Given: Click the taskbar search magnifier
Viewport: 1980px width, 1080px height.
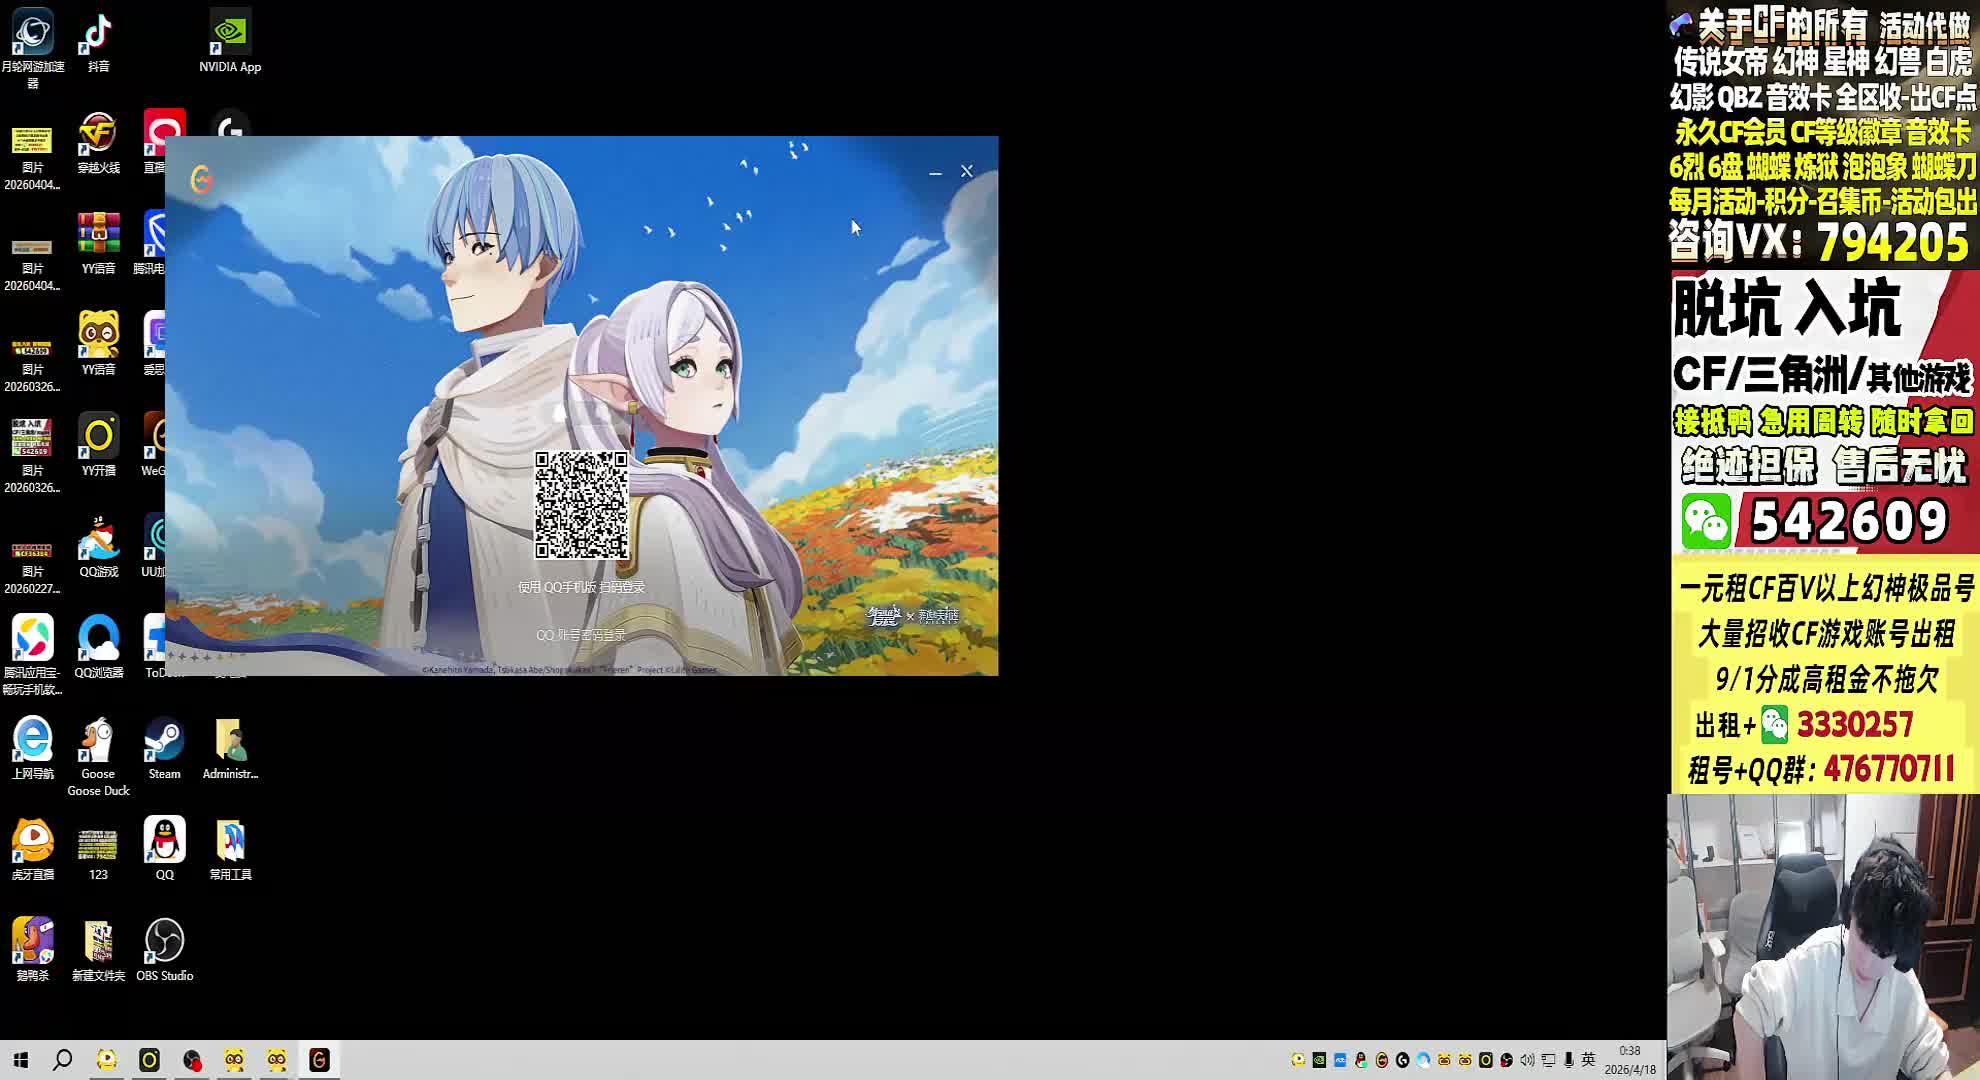Looking at the screenshot, I should [62, 1060].
